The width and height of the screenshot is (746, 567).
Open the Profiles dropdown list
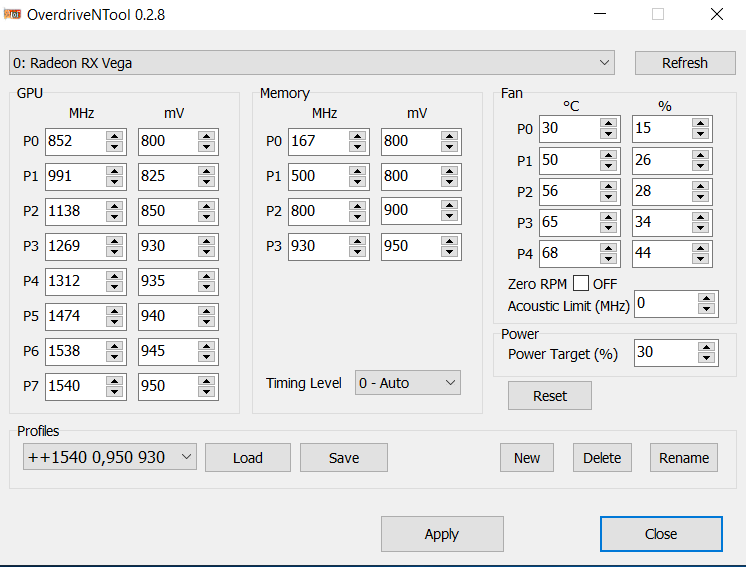110,457
